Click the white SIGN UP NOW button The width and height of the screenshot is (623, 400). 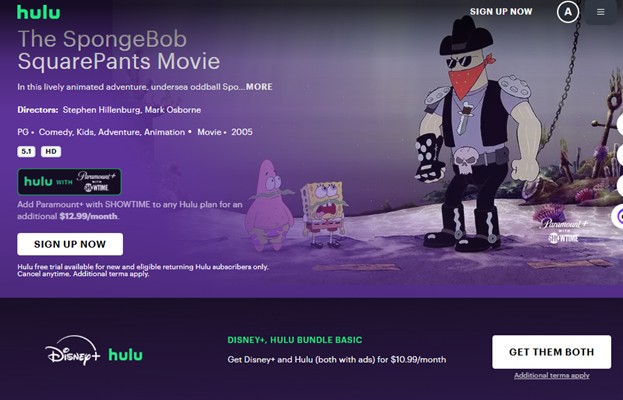pyautogui.click(x=70, y=244)
